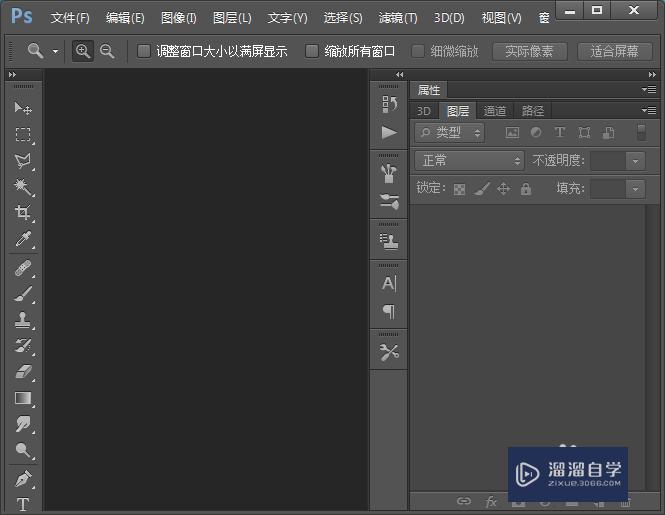Switch to the 路径 tab
Image resolution: width=665 pixels, height=515 pixels.
tap(533, 111)
